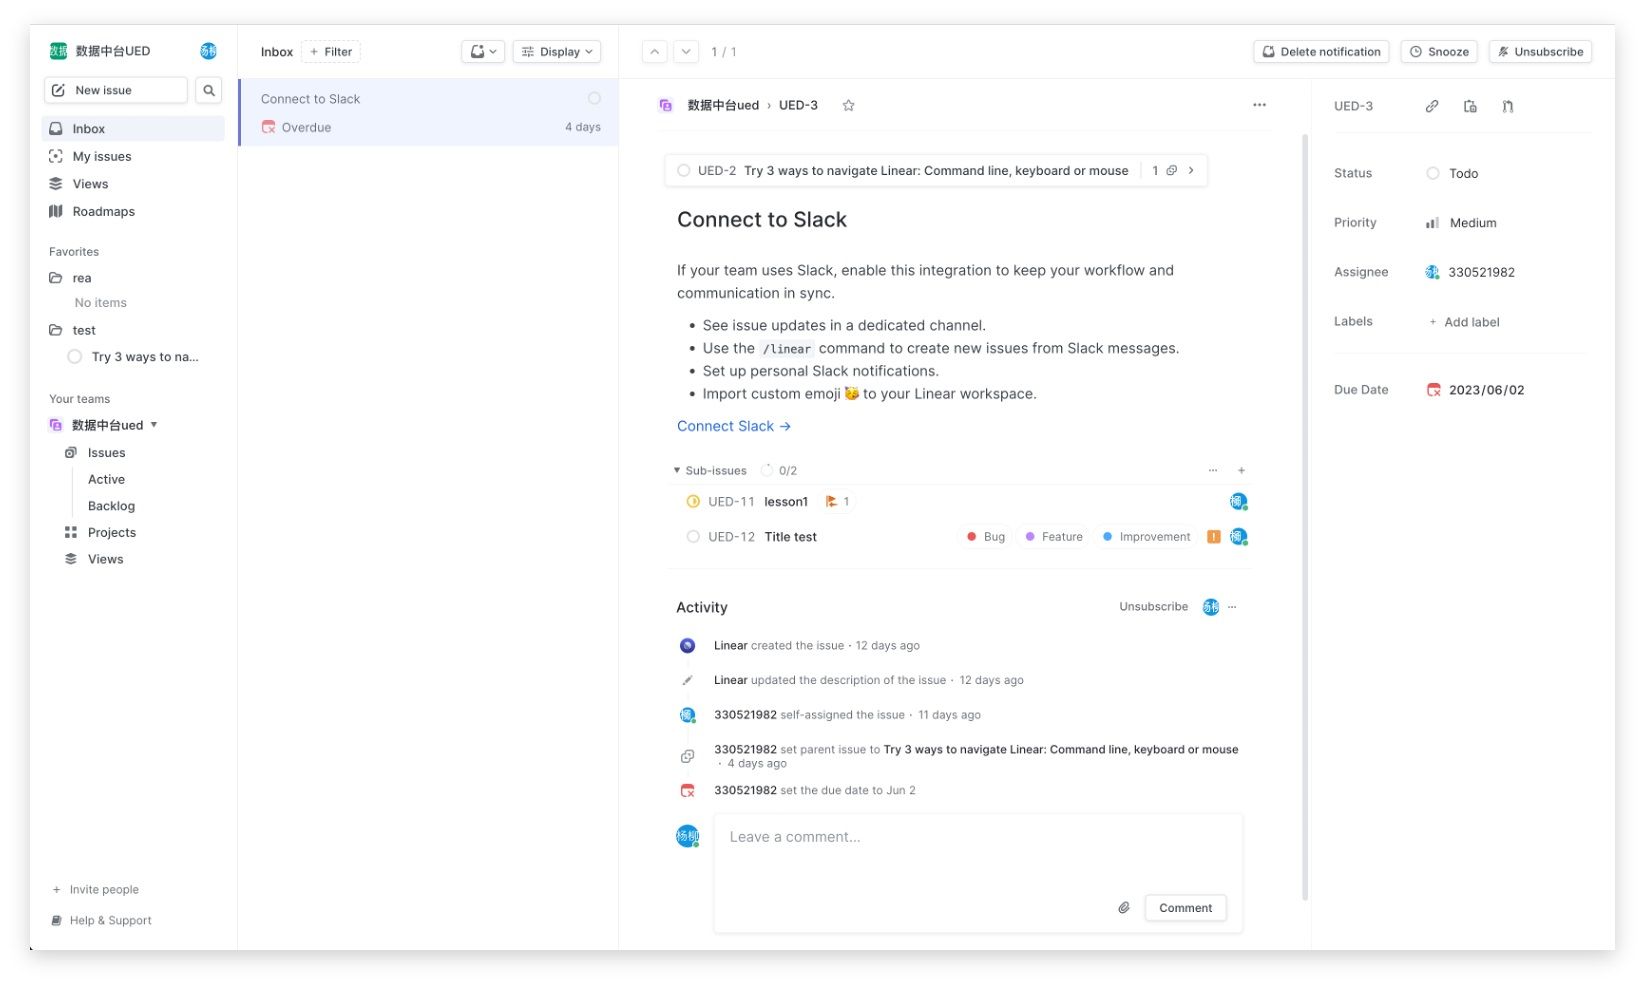Focus the Leave a comment field
The height and width of the screenshot is (986, 1646).
978,850
